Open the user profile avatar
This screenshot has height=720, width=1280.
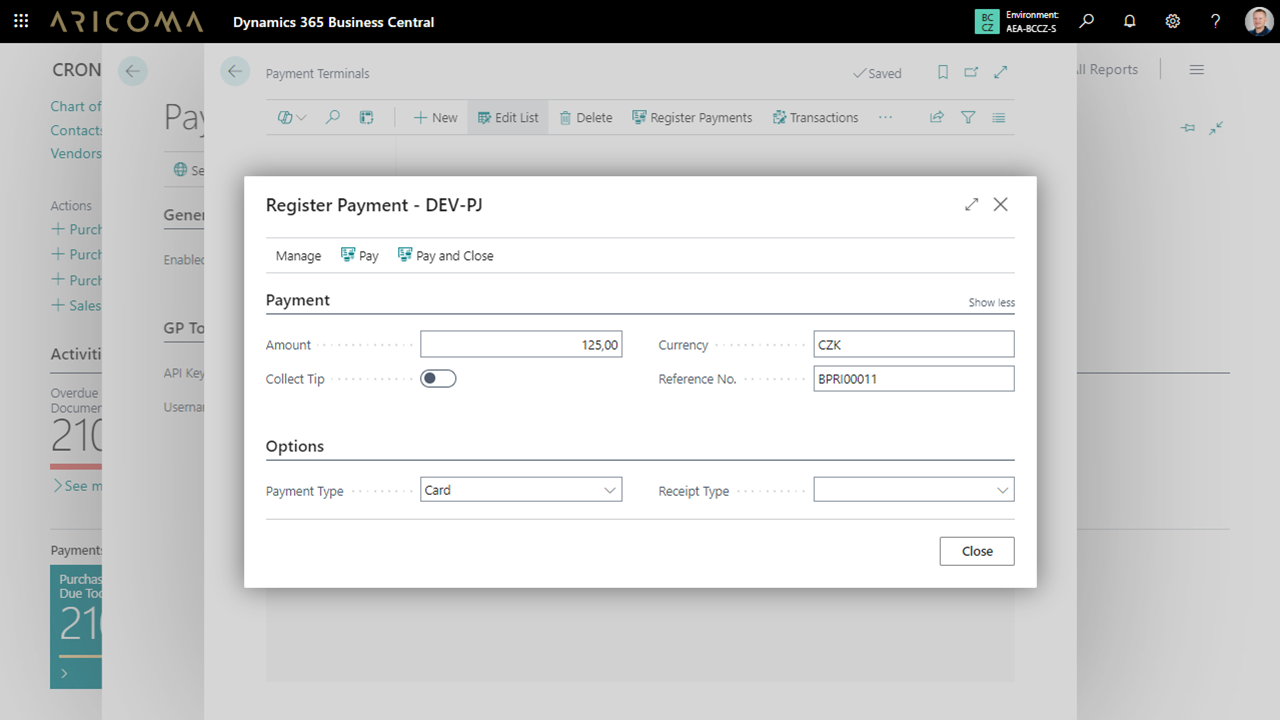pos(1259,21)
